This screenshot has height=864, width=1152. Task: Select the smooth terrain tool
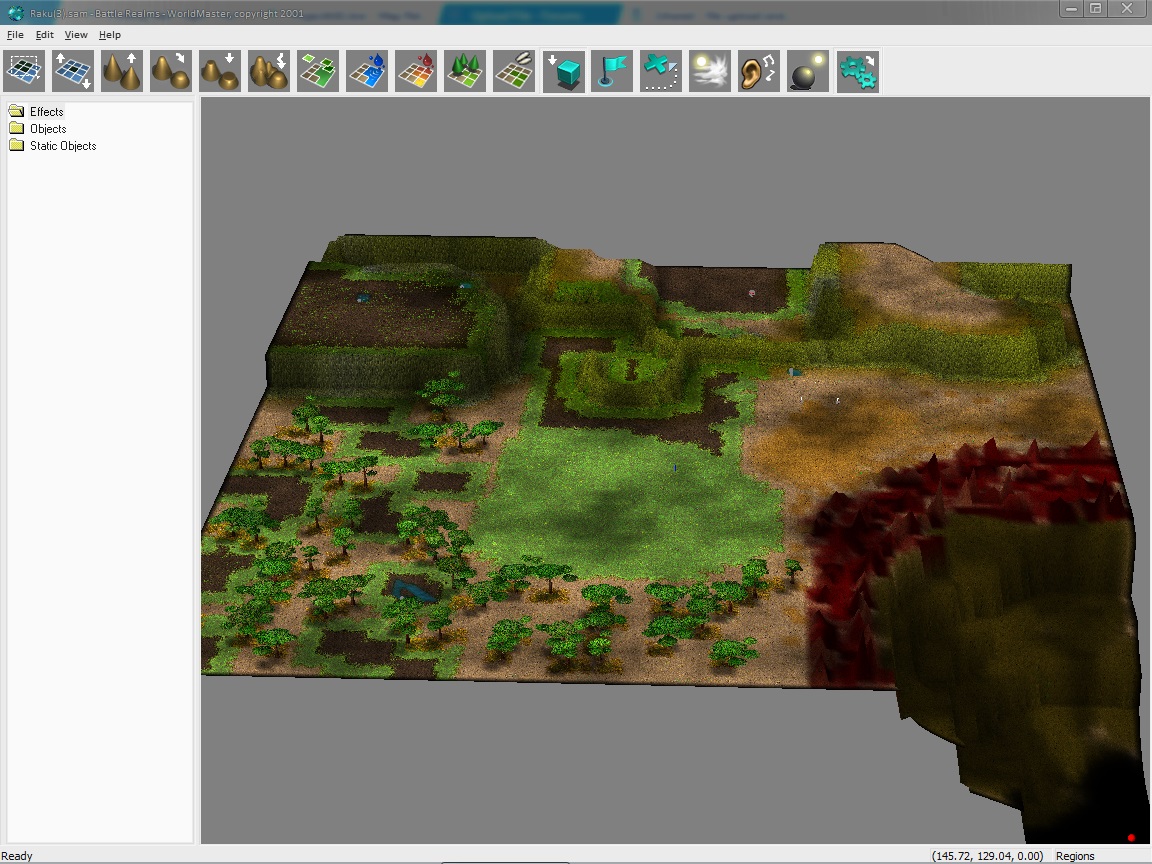(x=170, y=71)
